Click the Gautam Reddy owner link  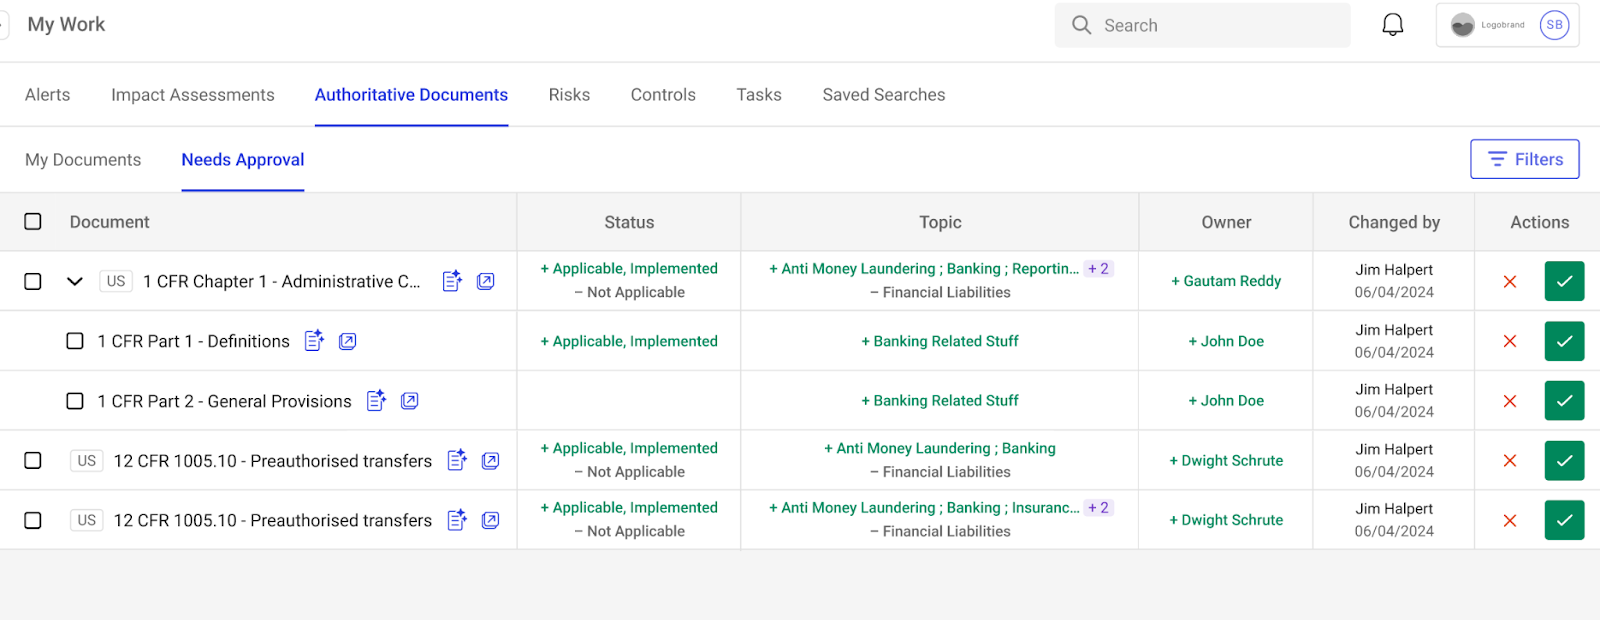click(1226, 282)
